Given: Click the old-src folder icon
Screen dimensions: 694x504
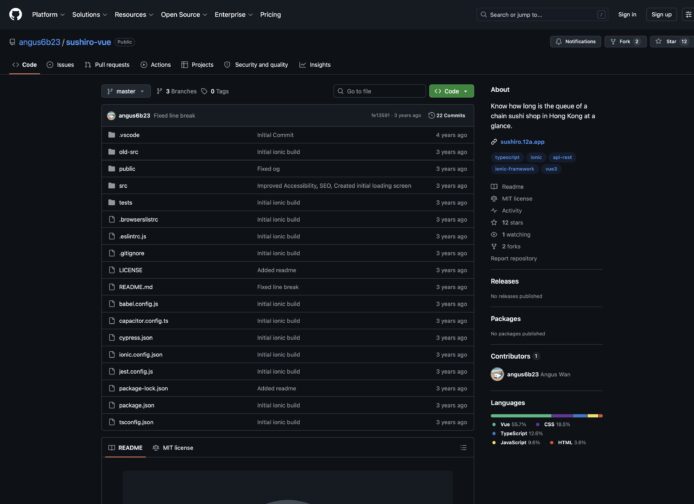Looking at the screenshot, I should tap(112, 152).
